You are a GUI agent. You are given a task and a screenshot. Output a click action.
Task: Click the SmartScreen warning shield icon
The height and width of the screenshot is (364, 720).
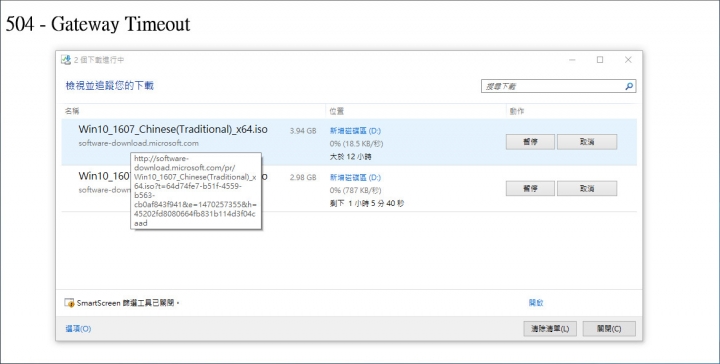point(69,303)
